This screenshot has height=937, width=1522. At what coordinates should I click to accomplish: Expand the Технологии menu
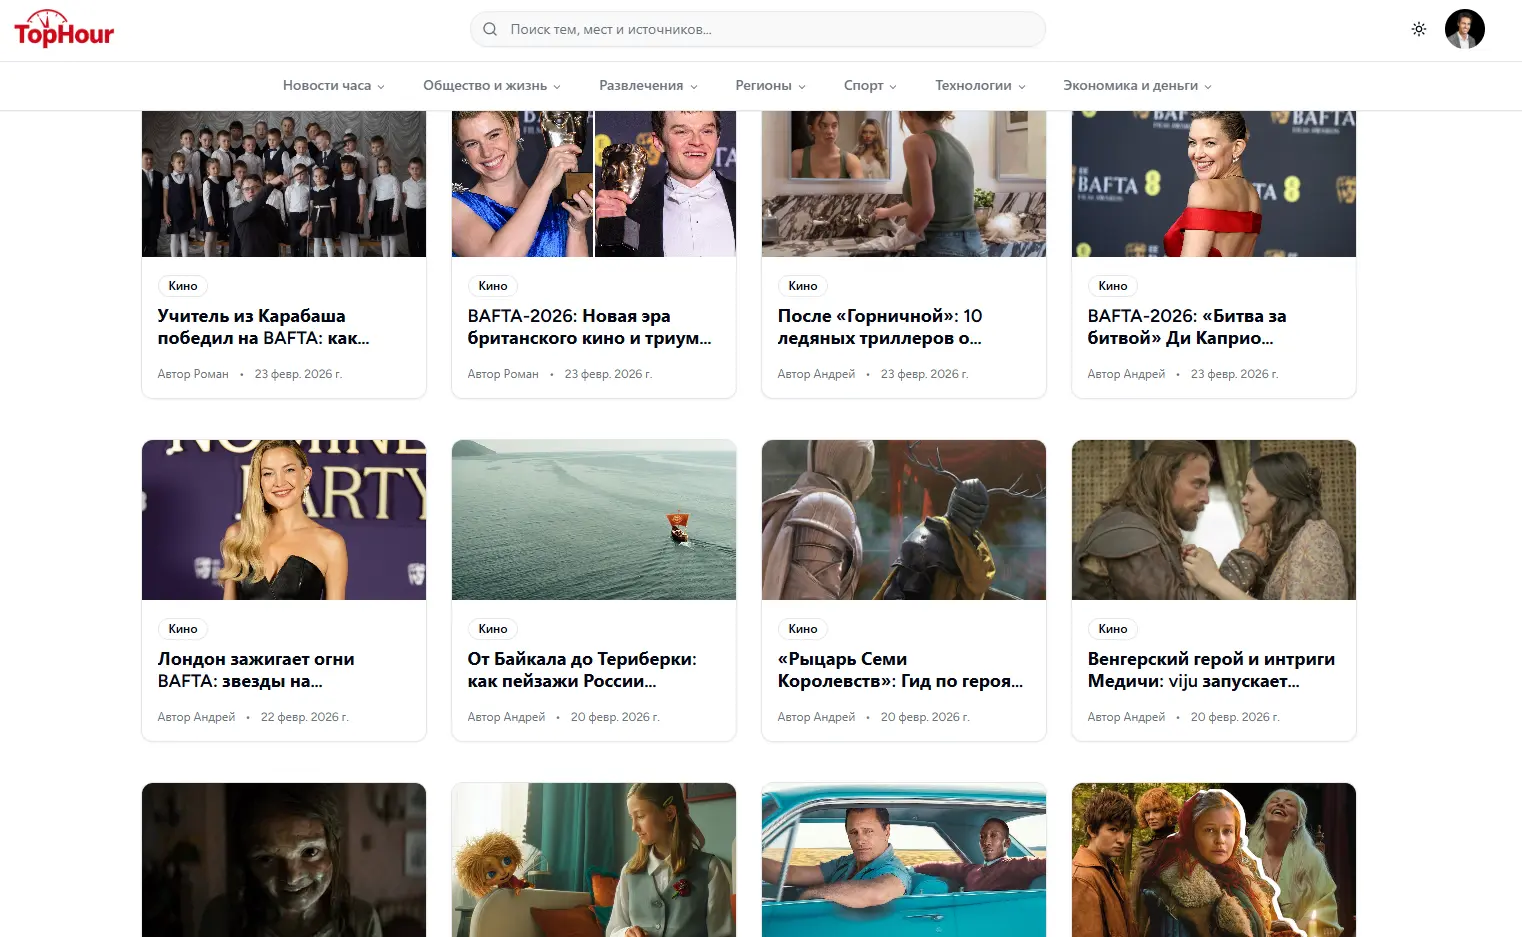(x=980, y=86)
